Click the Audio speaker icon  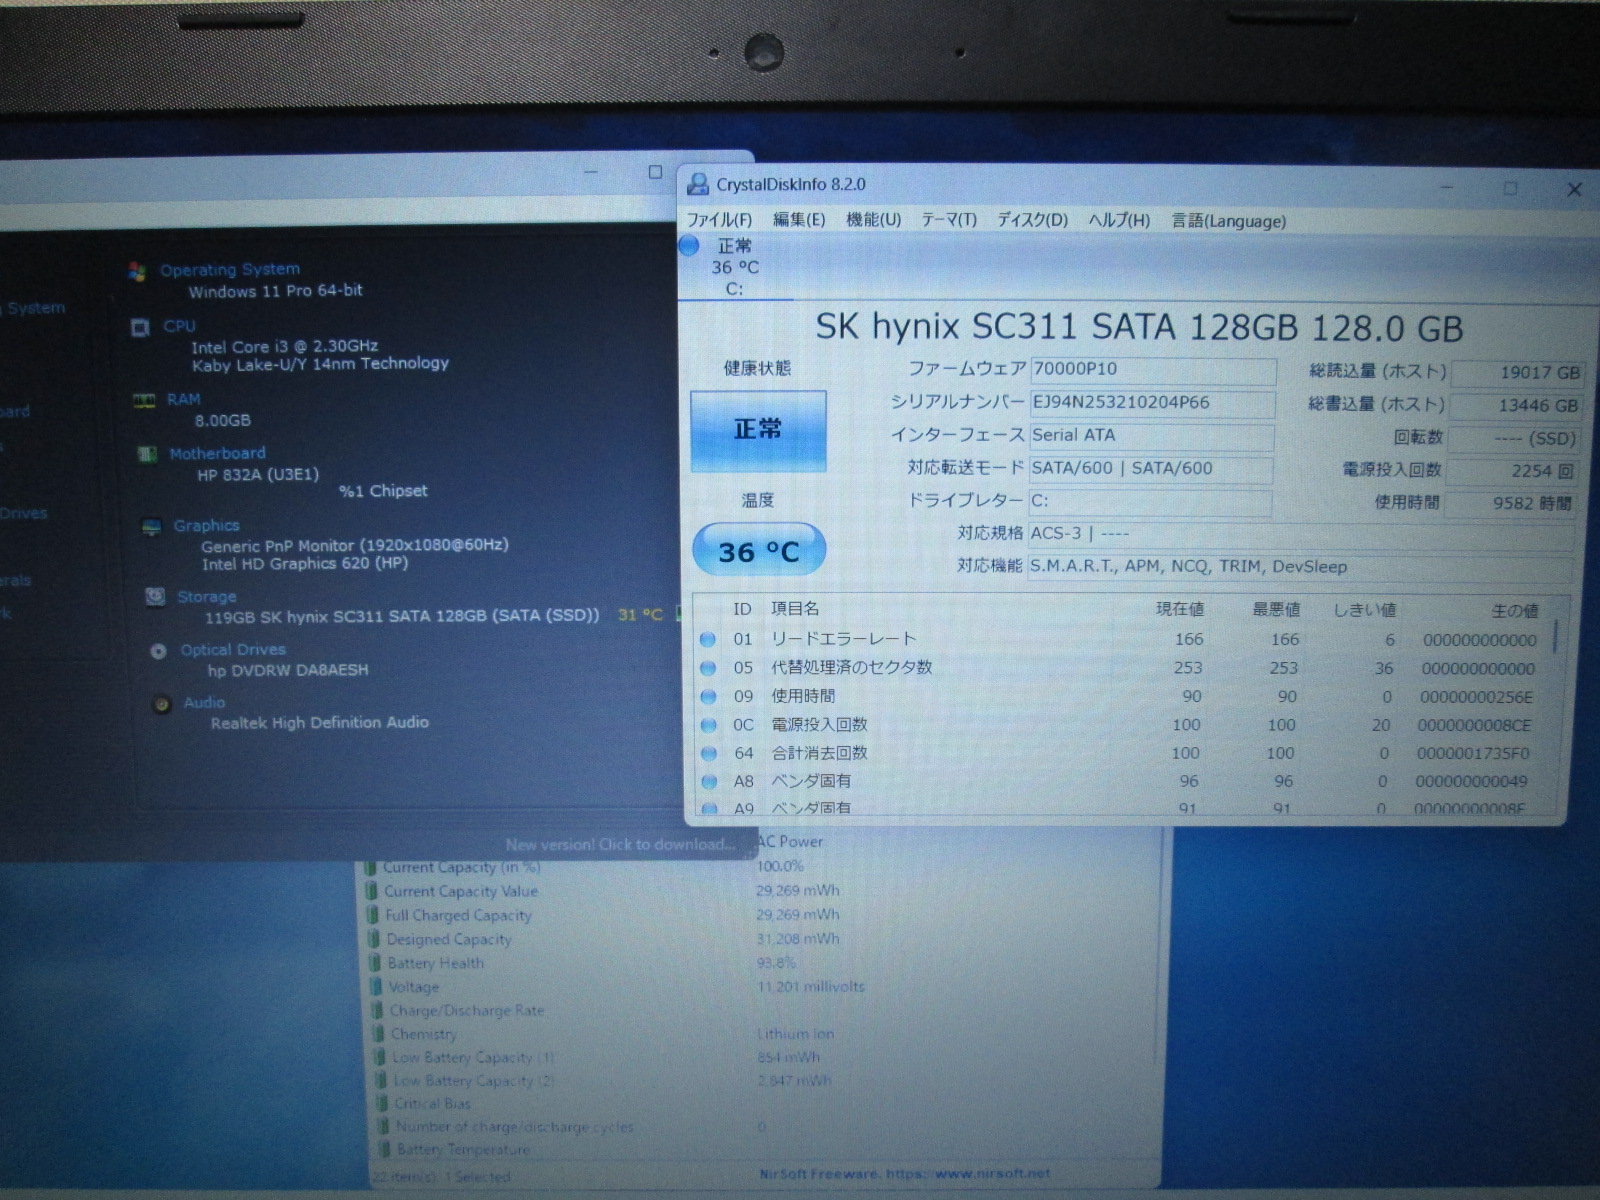pos(161,704)
